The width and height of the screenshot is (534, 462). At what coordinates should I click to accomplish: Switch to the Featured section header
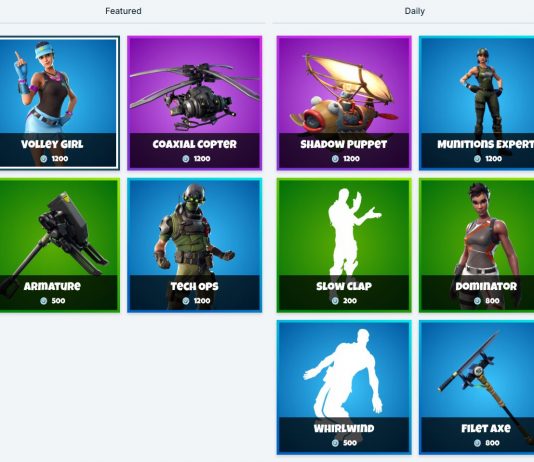pyautogui.click(x=123, y=11)
